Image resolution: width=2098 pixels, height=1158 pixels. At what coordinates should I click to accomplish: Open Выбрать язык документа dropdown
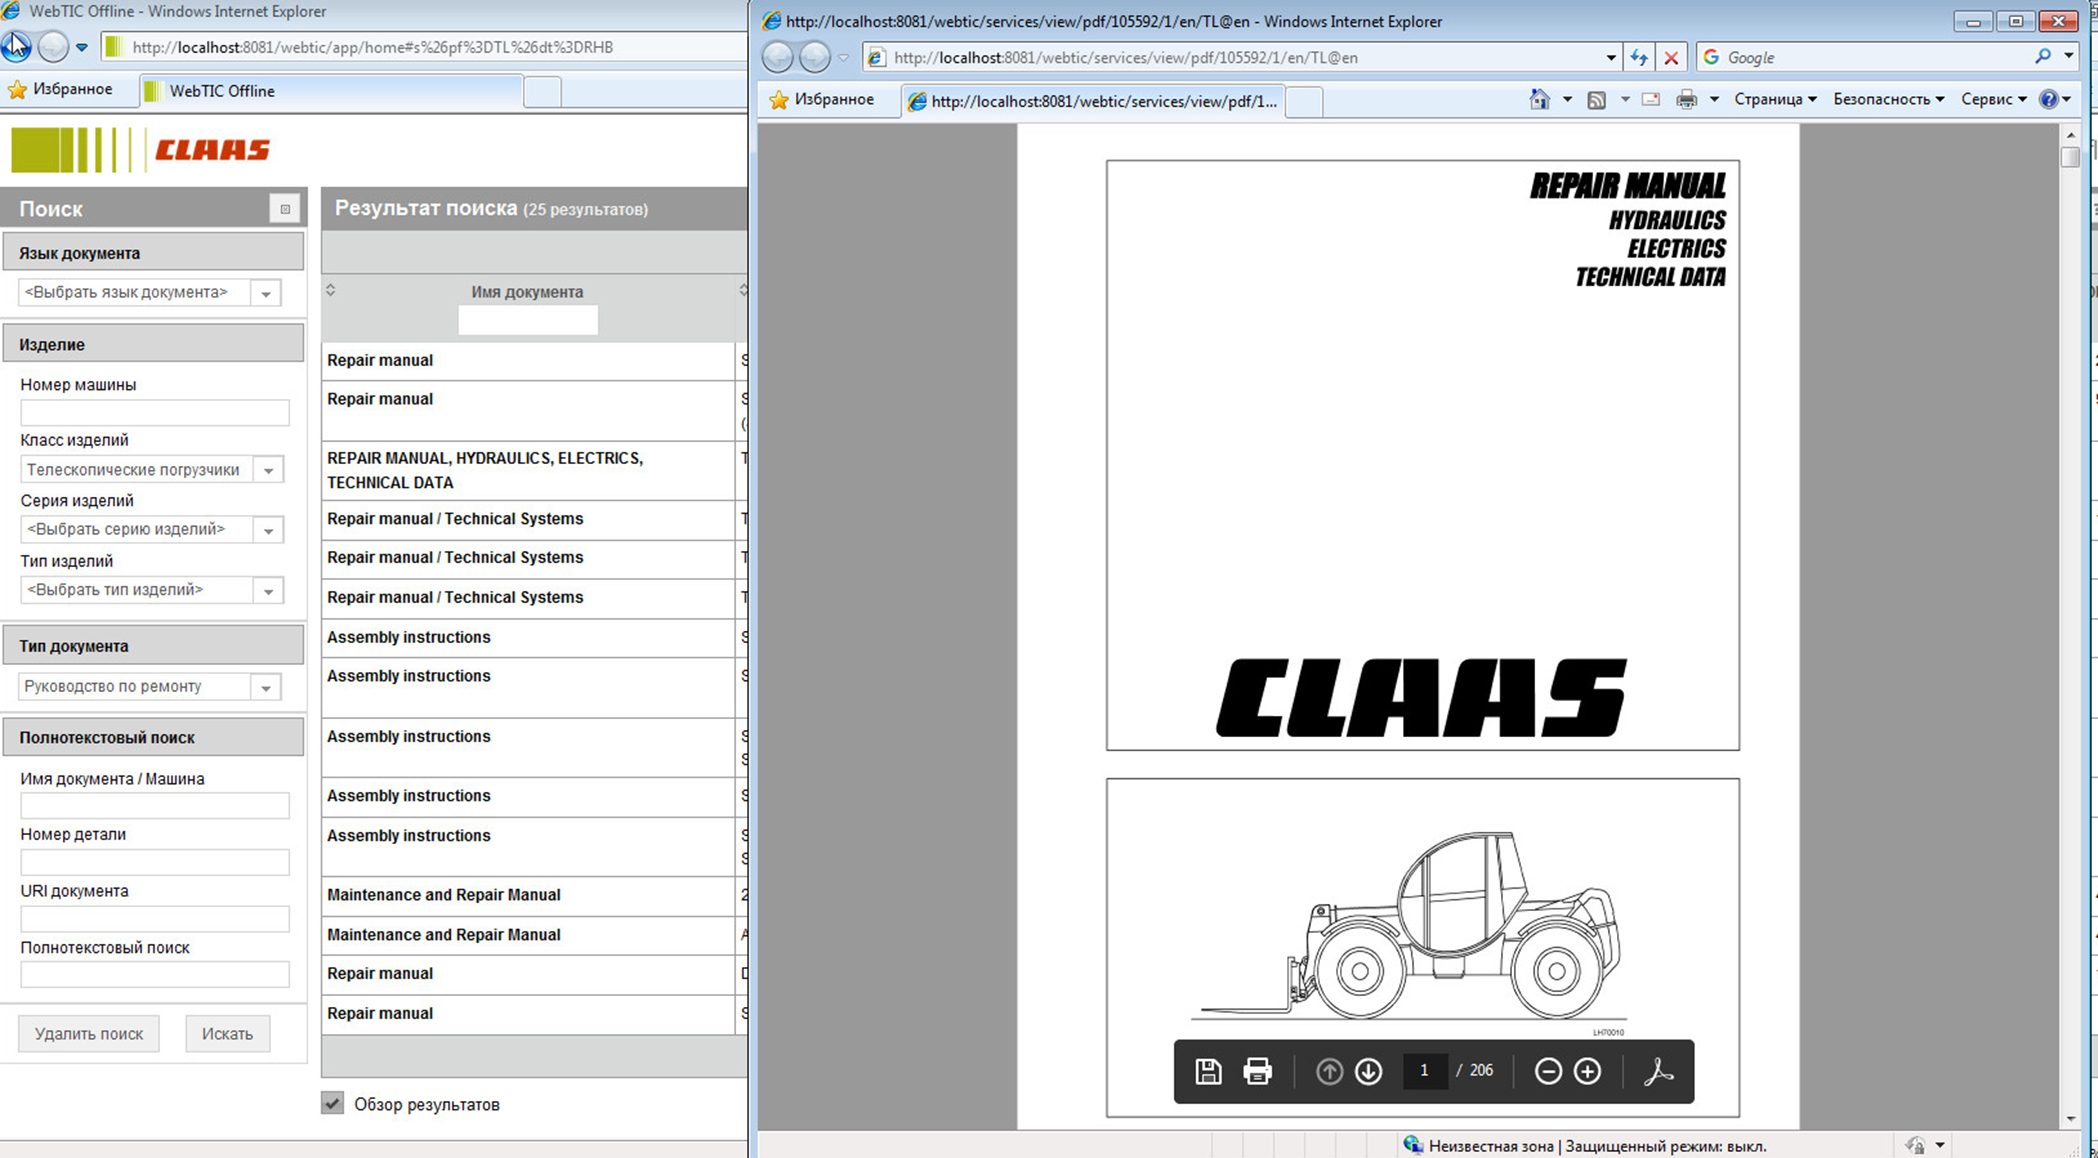click(266, 293)
